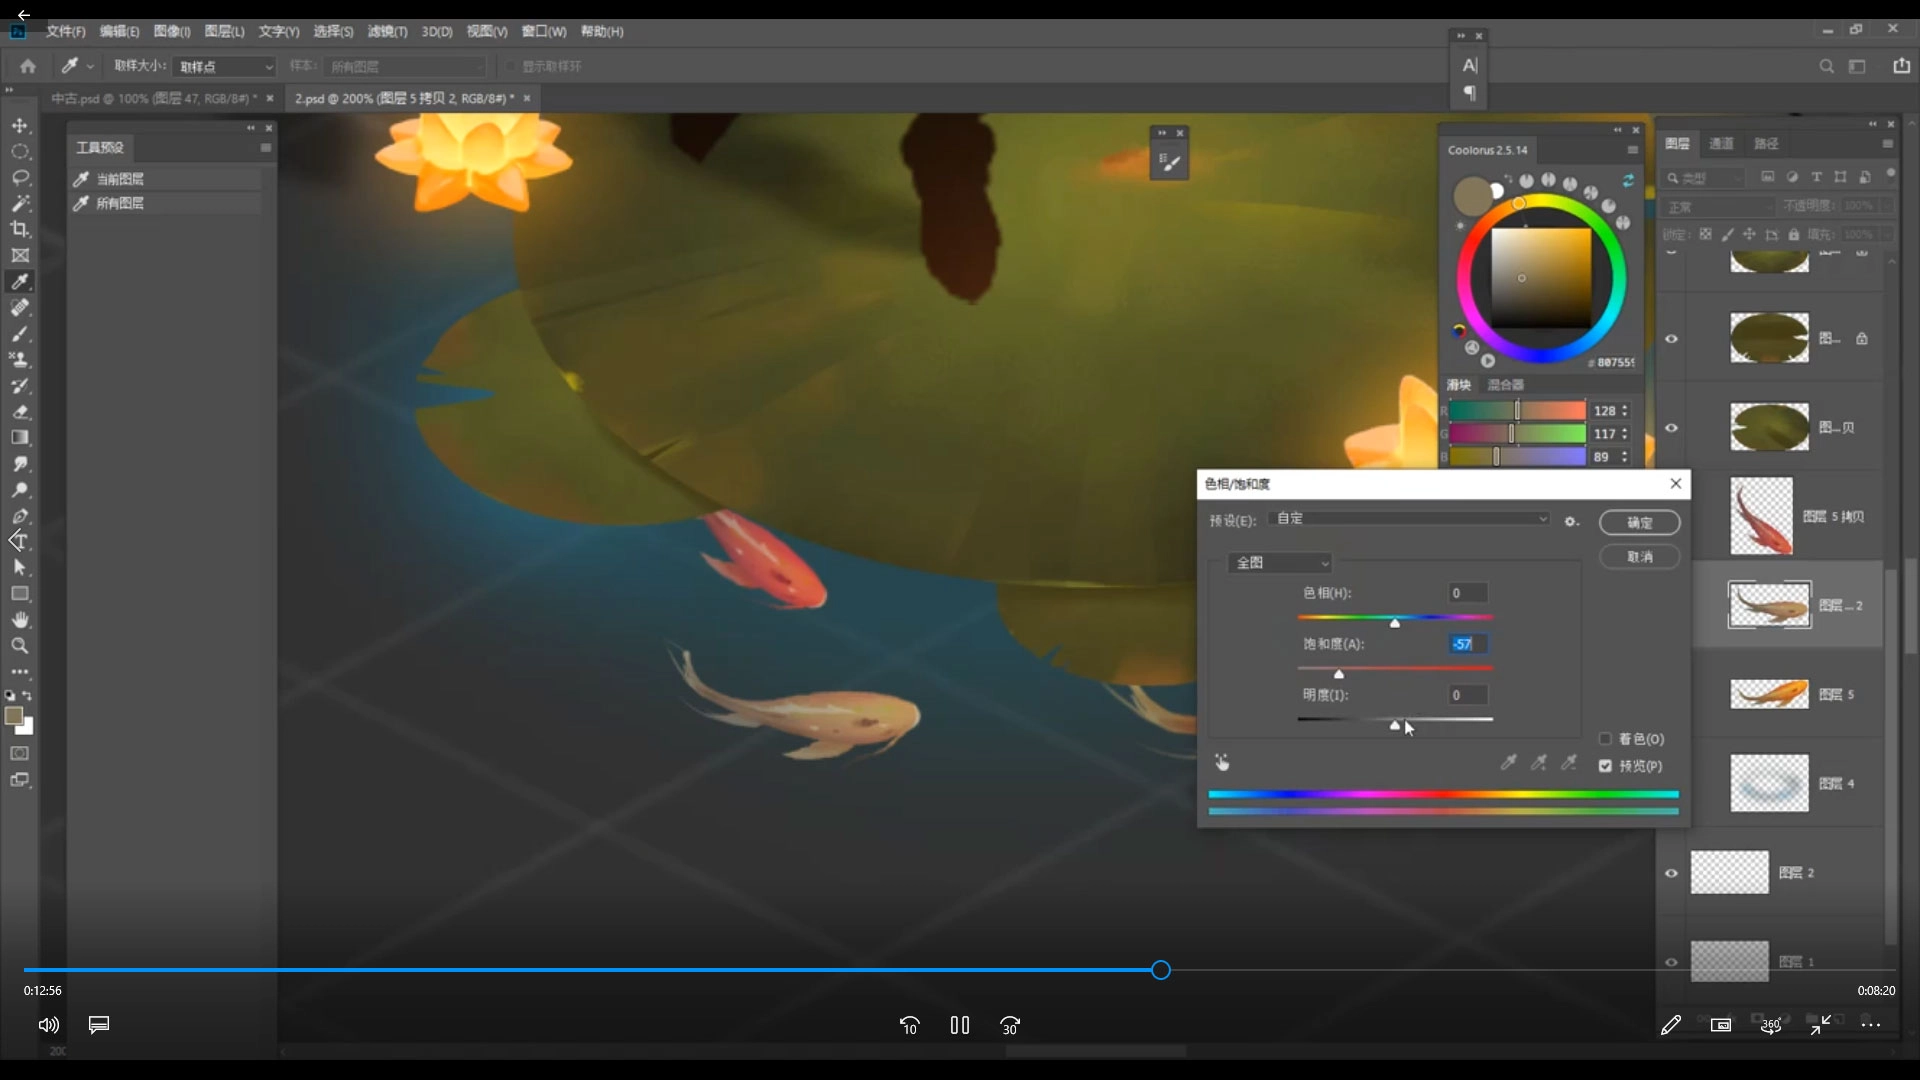This screenshot has width=1920, height=1080.
Task: Click the 确定 OK button
Action: (1639, 523)
